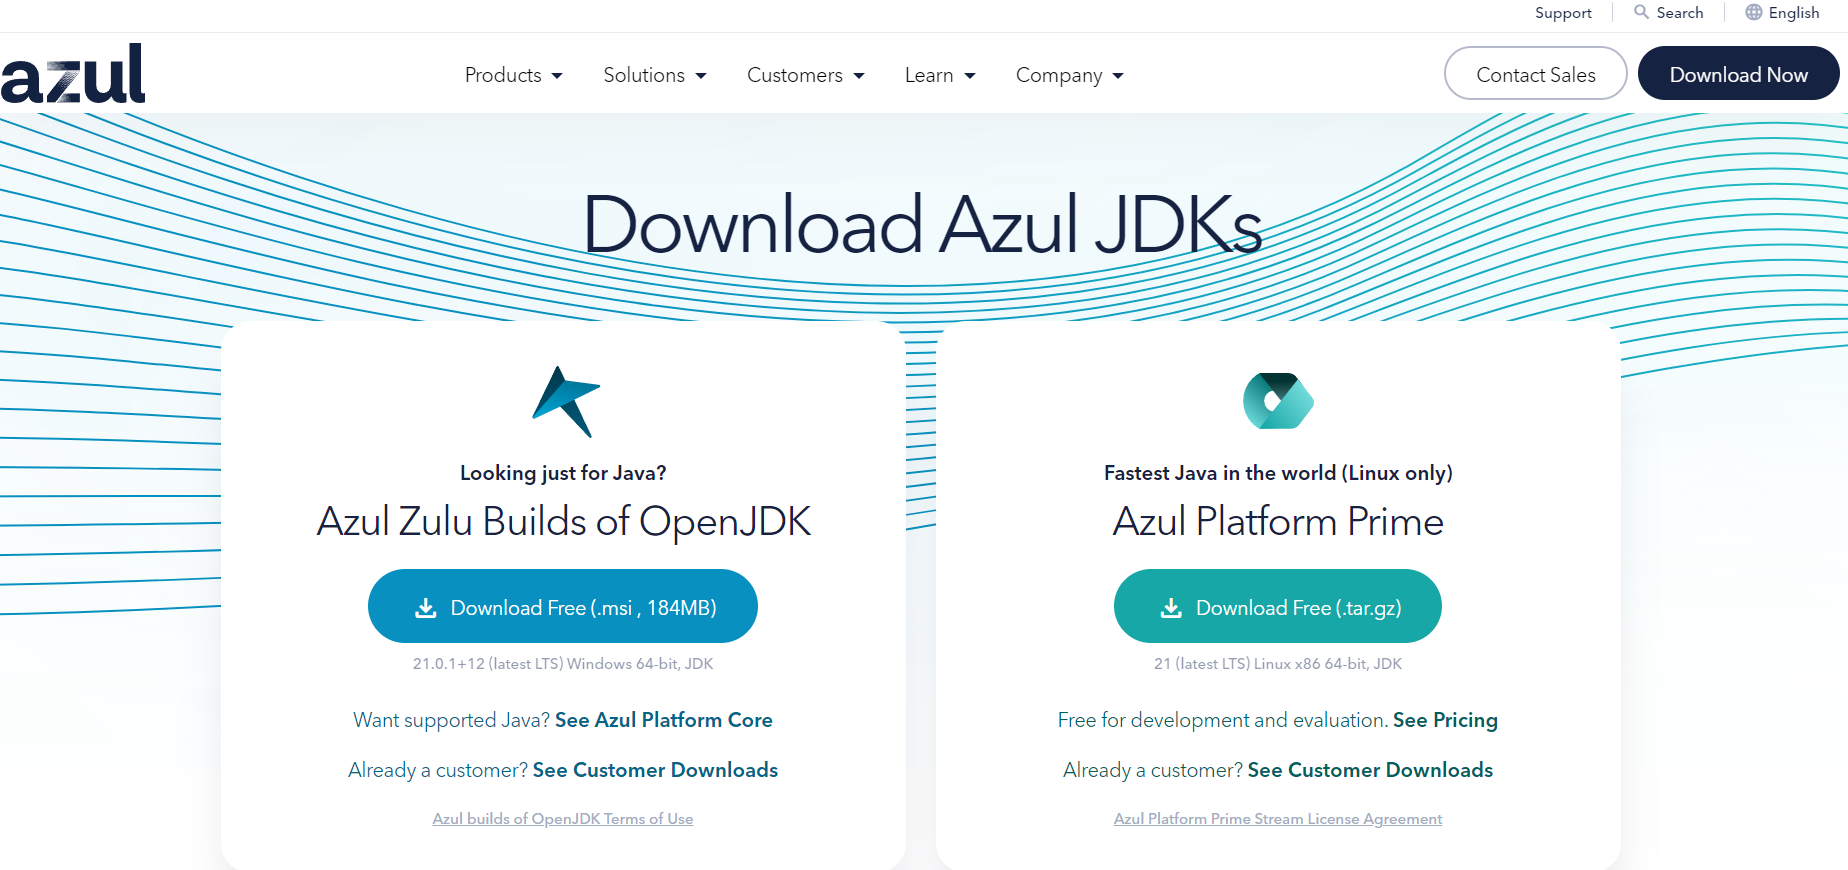This screenshot has height=870, width=1848.
Task: Click the Azul Zulu star logo icon
Action: click(566, 402)
